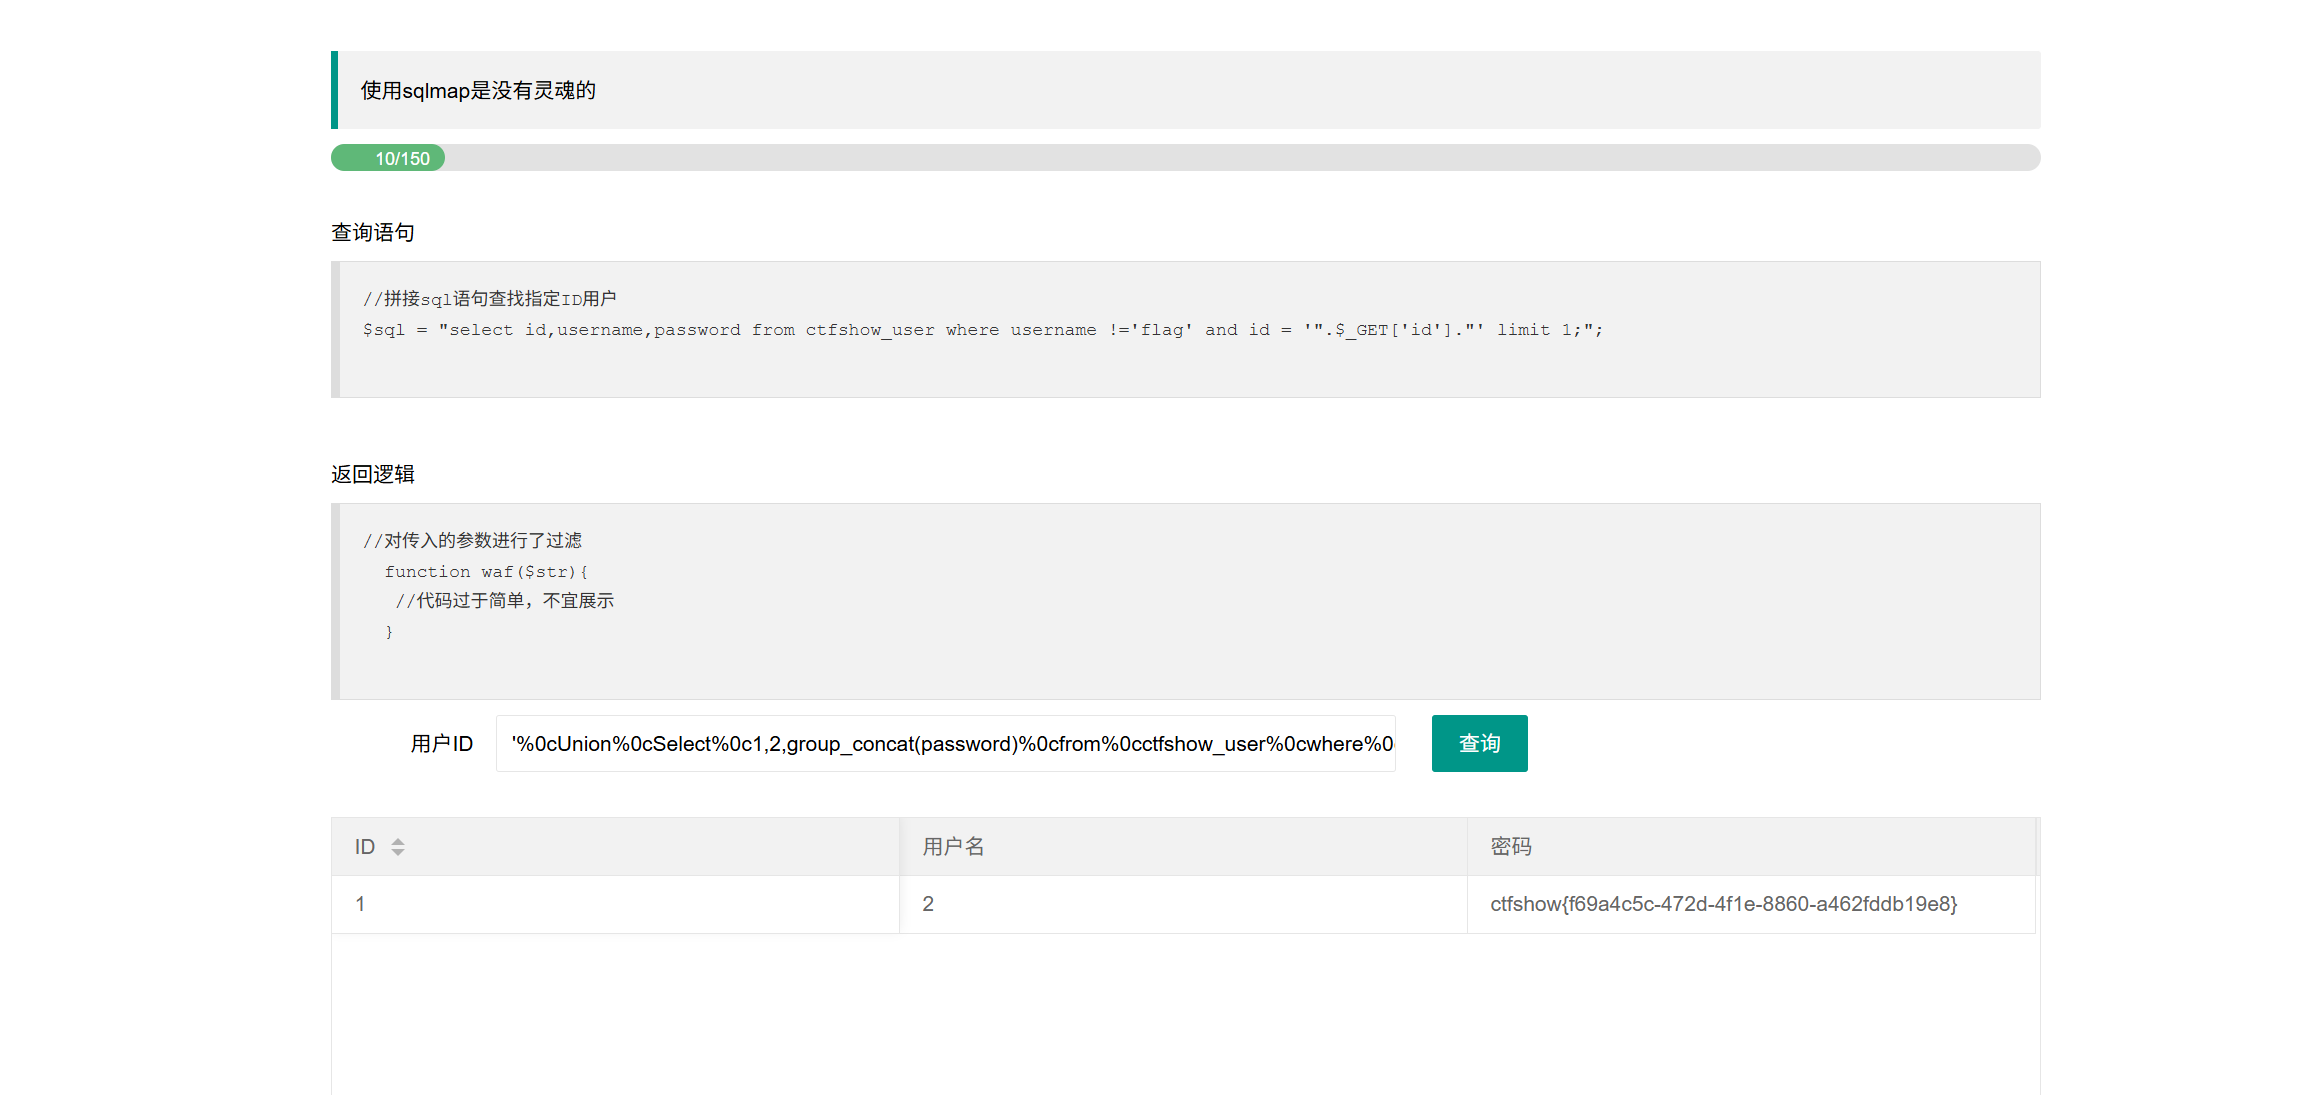Click the $sql select statement code line
This screenshot has width=2322, height=1095.
982,330
